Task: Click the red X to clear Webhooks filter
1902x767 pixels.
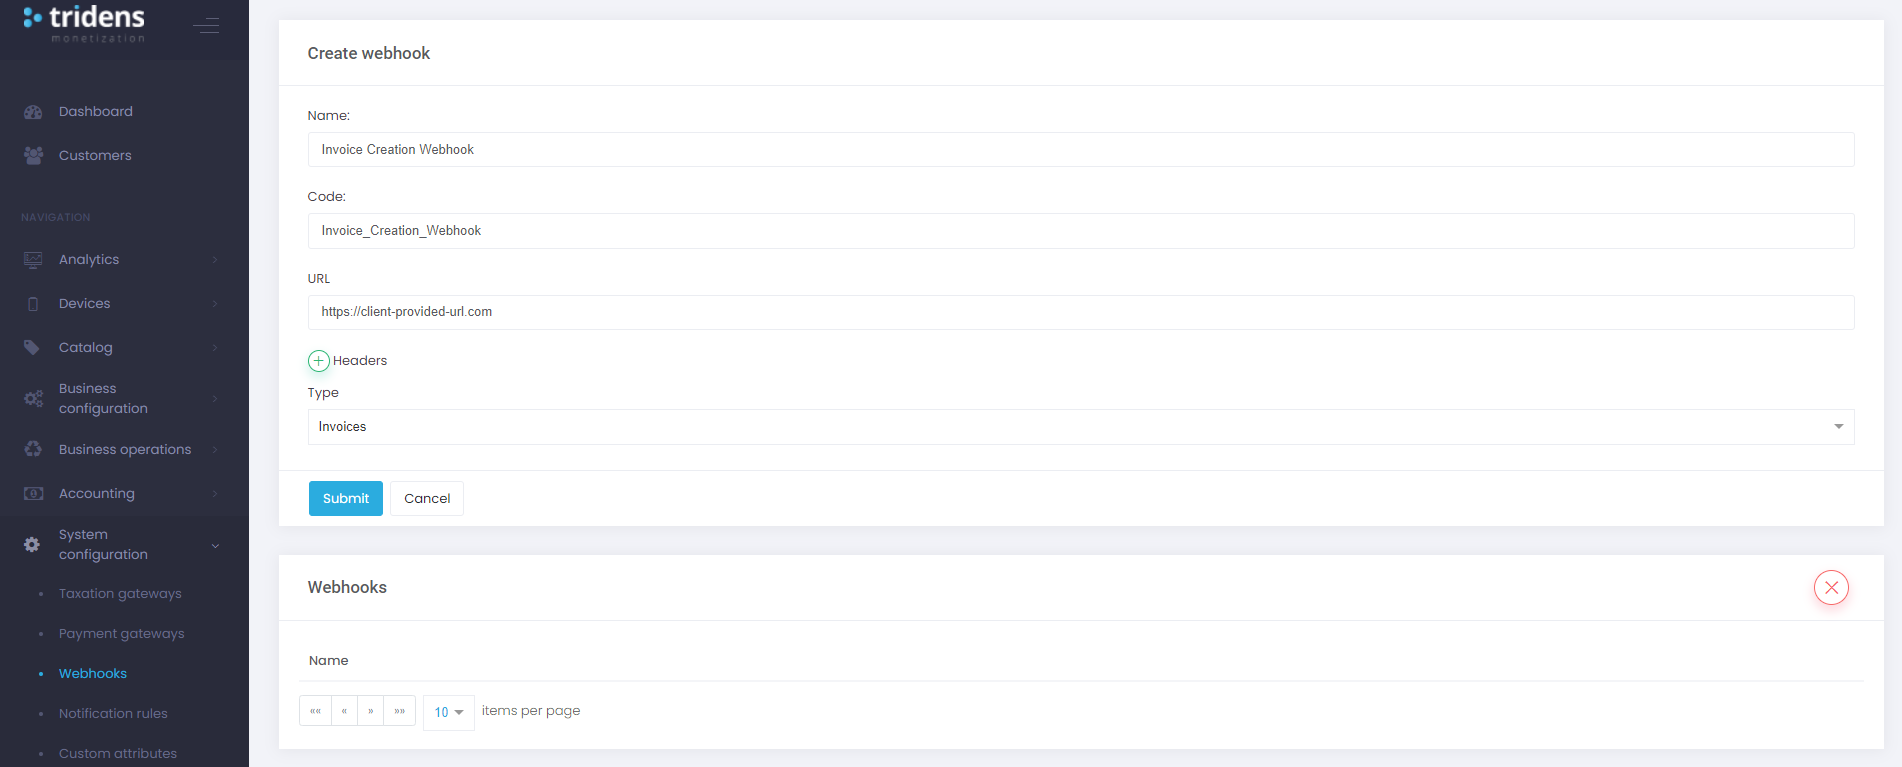Action: point(1831,587)
